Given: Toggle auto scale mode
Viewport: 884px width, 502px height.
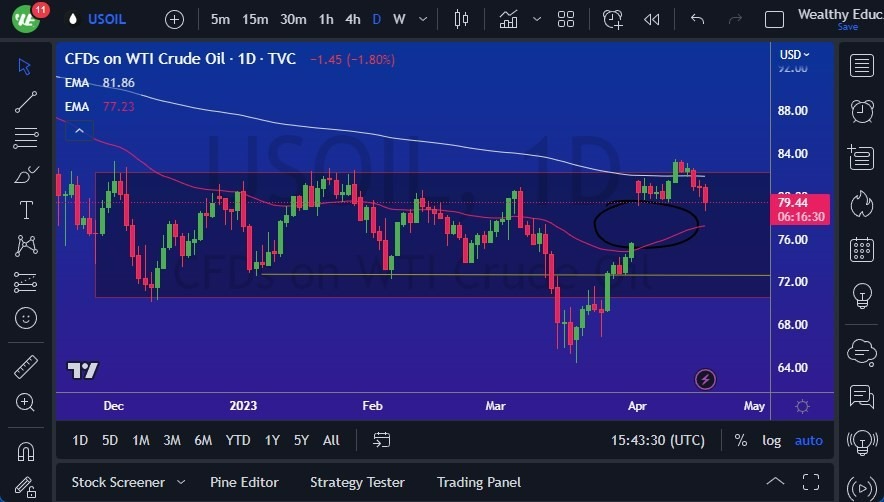Looking at the screenshot, I should click(808, 440).
